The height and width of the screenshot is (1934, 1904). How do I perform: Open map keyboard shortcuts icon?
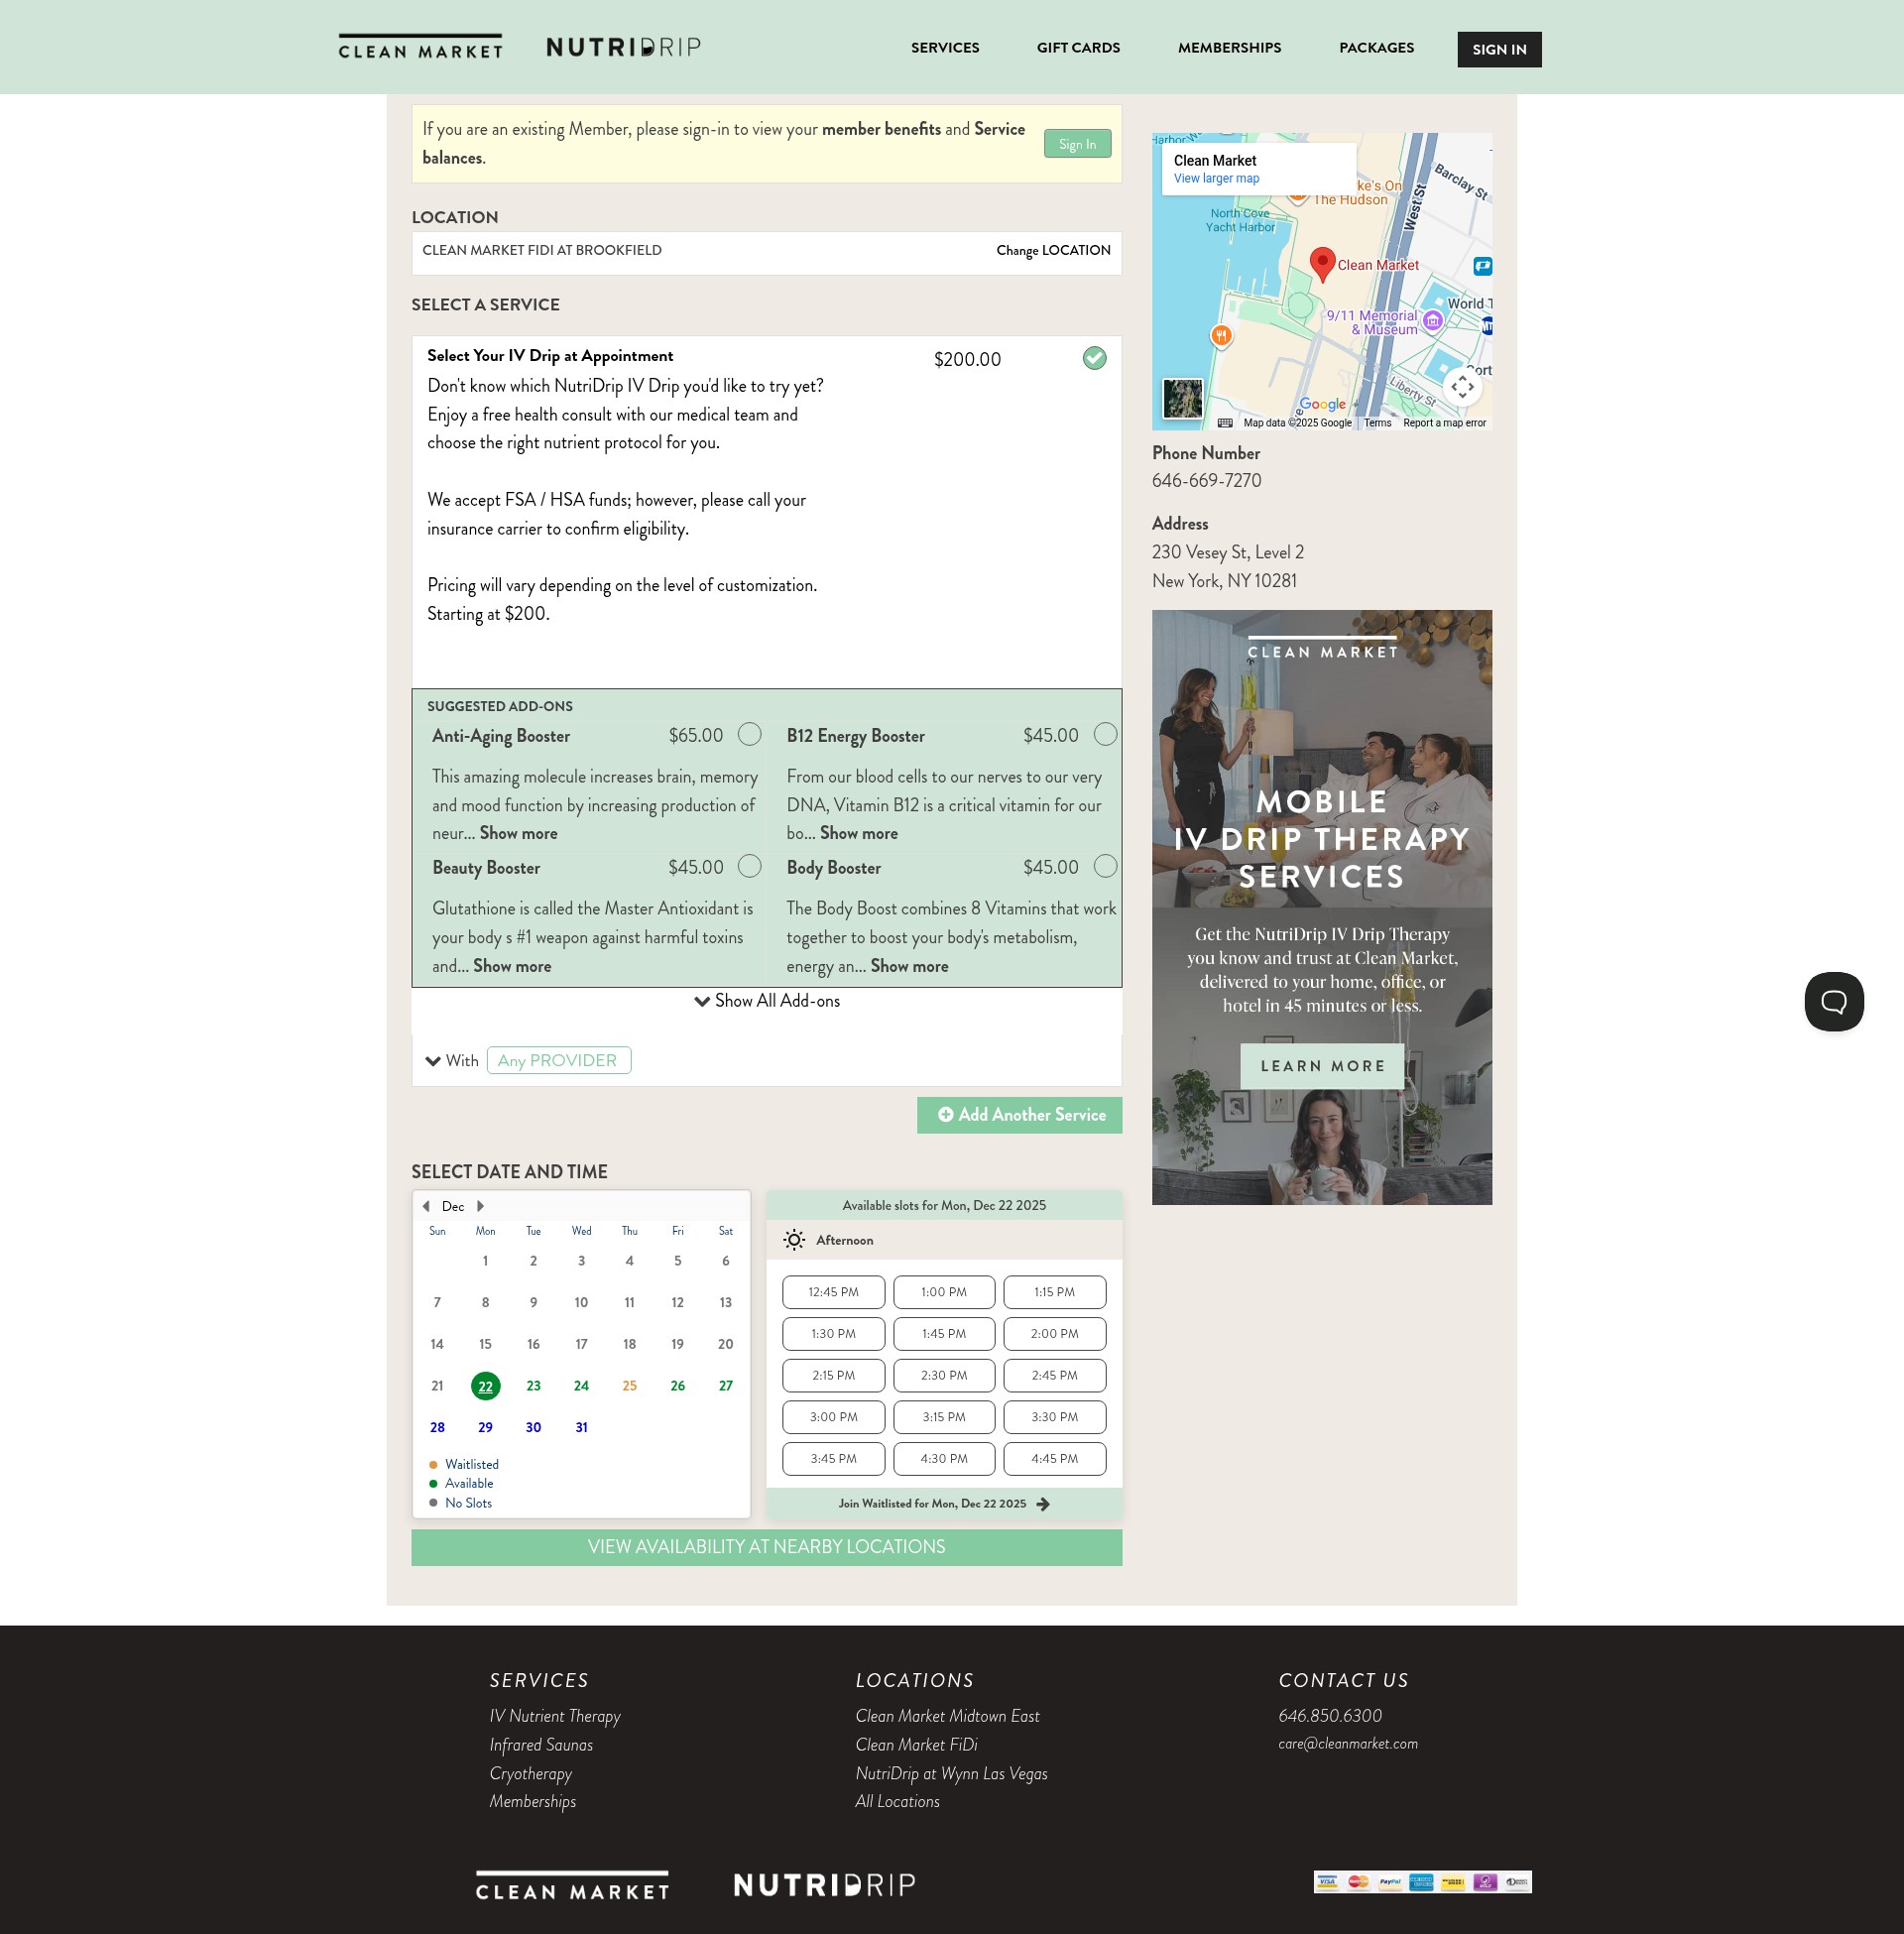pos(1225,423)
